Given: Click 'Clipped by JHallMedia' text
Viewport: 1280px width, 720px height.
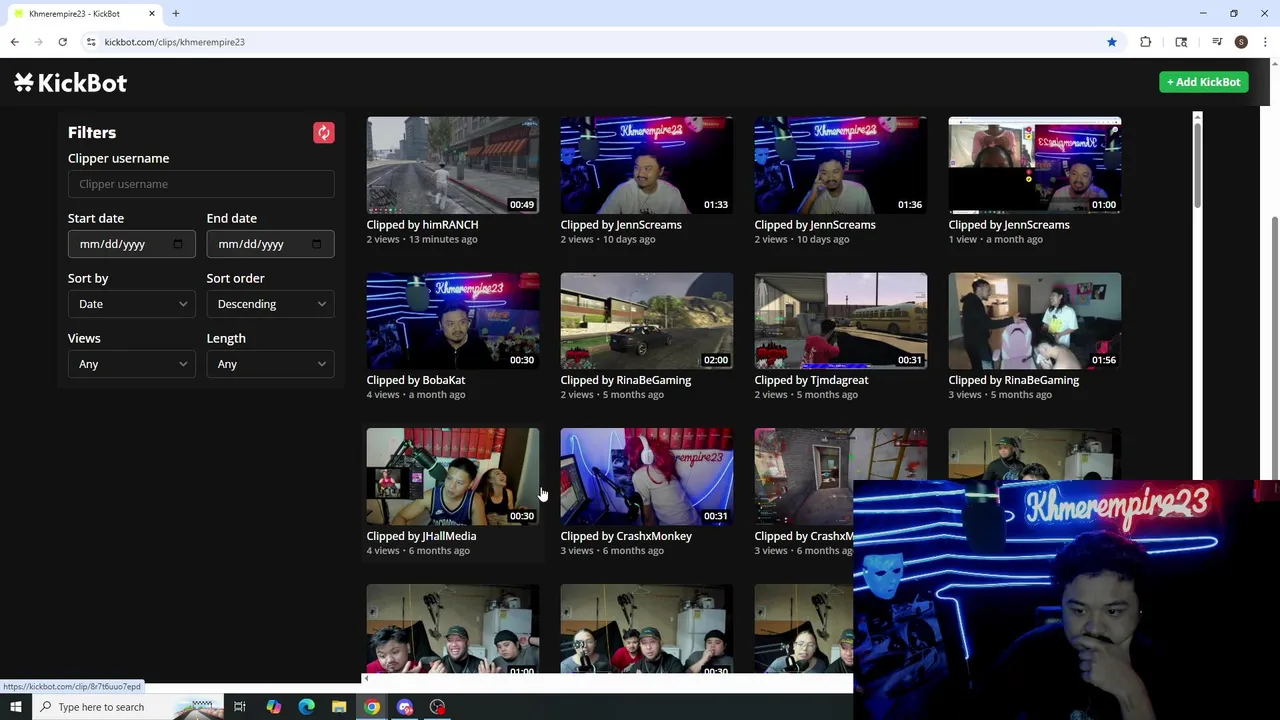Looking at the screenshot, I should click(421, 536).
